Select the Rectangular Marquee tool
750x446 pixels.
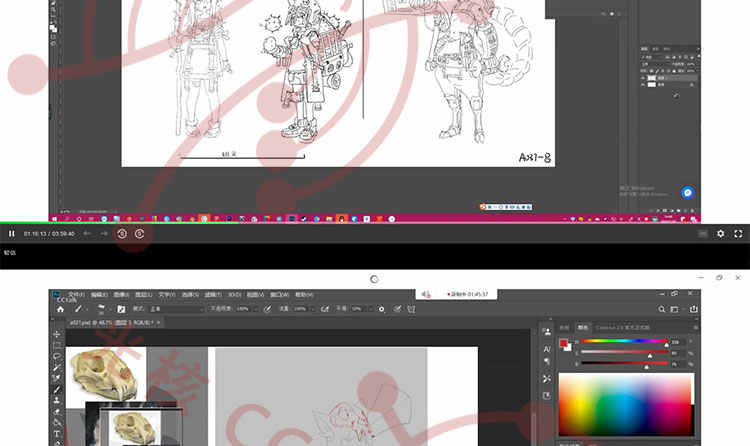[x=57, y=345]
